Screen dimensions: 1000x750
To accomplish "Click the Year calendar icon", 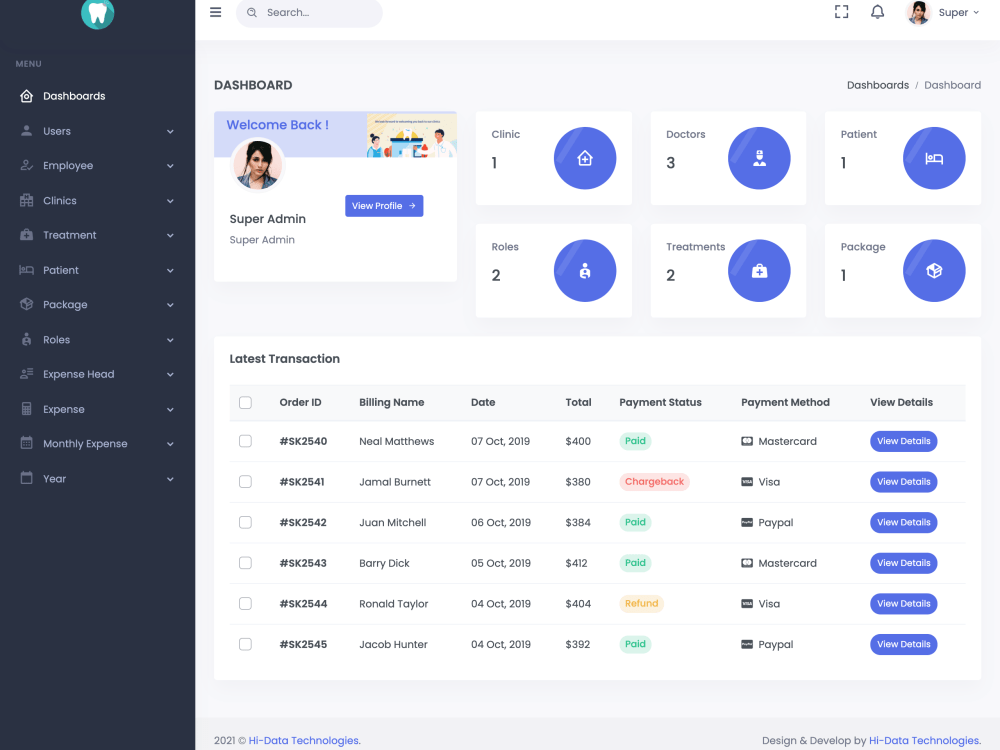I will coord(26,478).
